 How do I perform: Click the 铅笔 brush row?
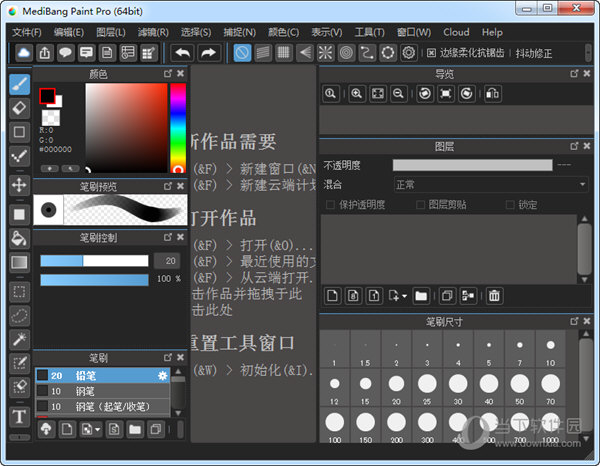click(x=103, y=376)
